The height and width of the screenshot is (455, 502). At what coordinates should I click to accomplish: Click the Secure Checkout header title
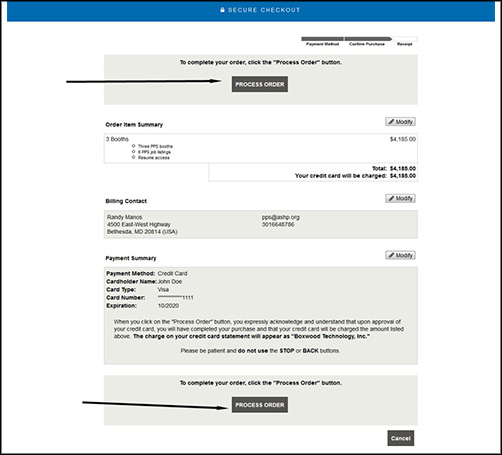264,10
